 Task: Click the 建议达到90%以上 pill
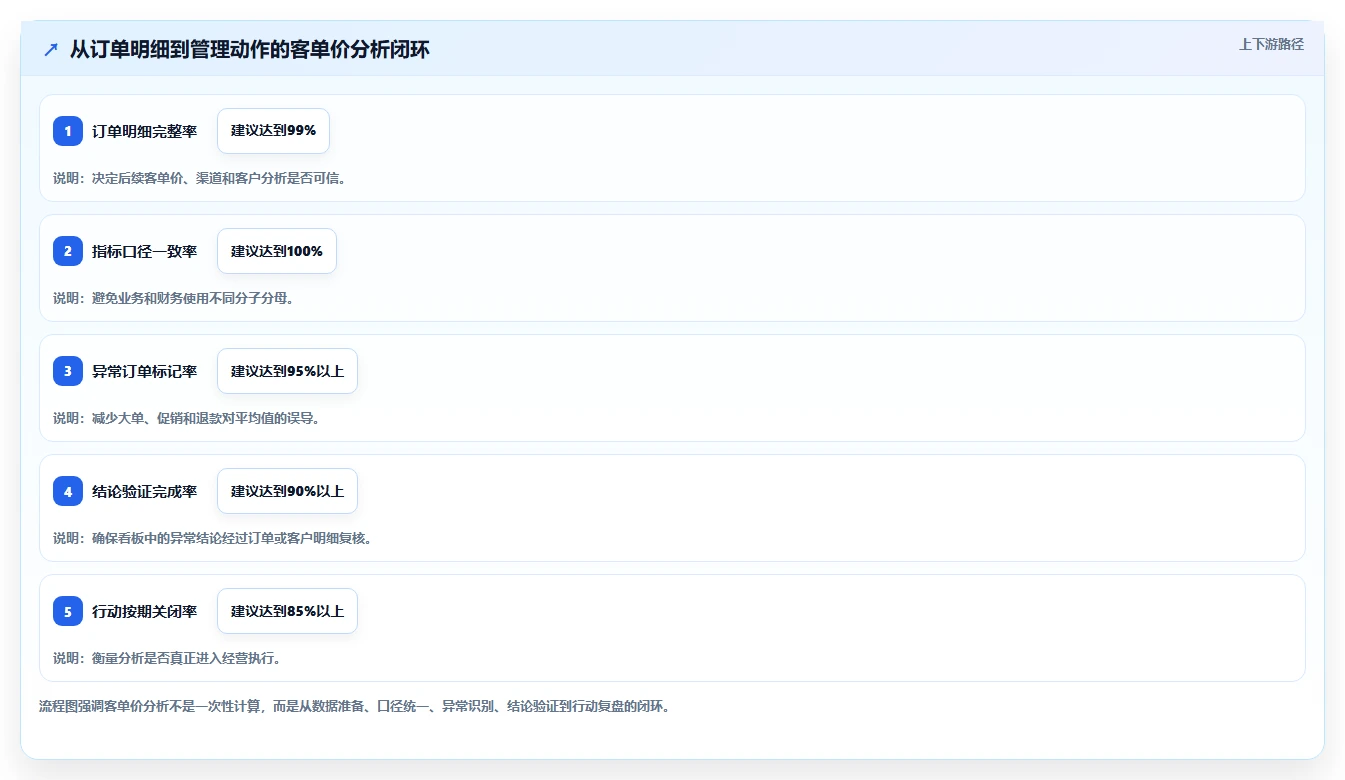click(287, 491)
